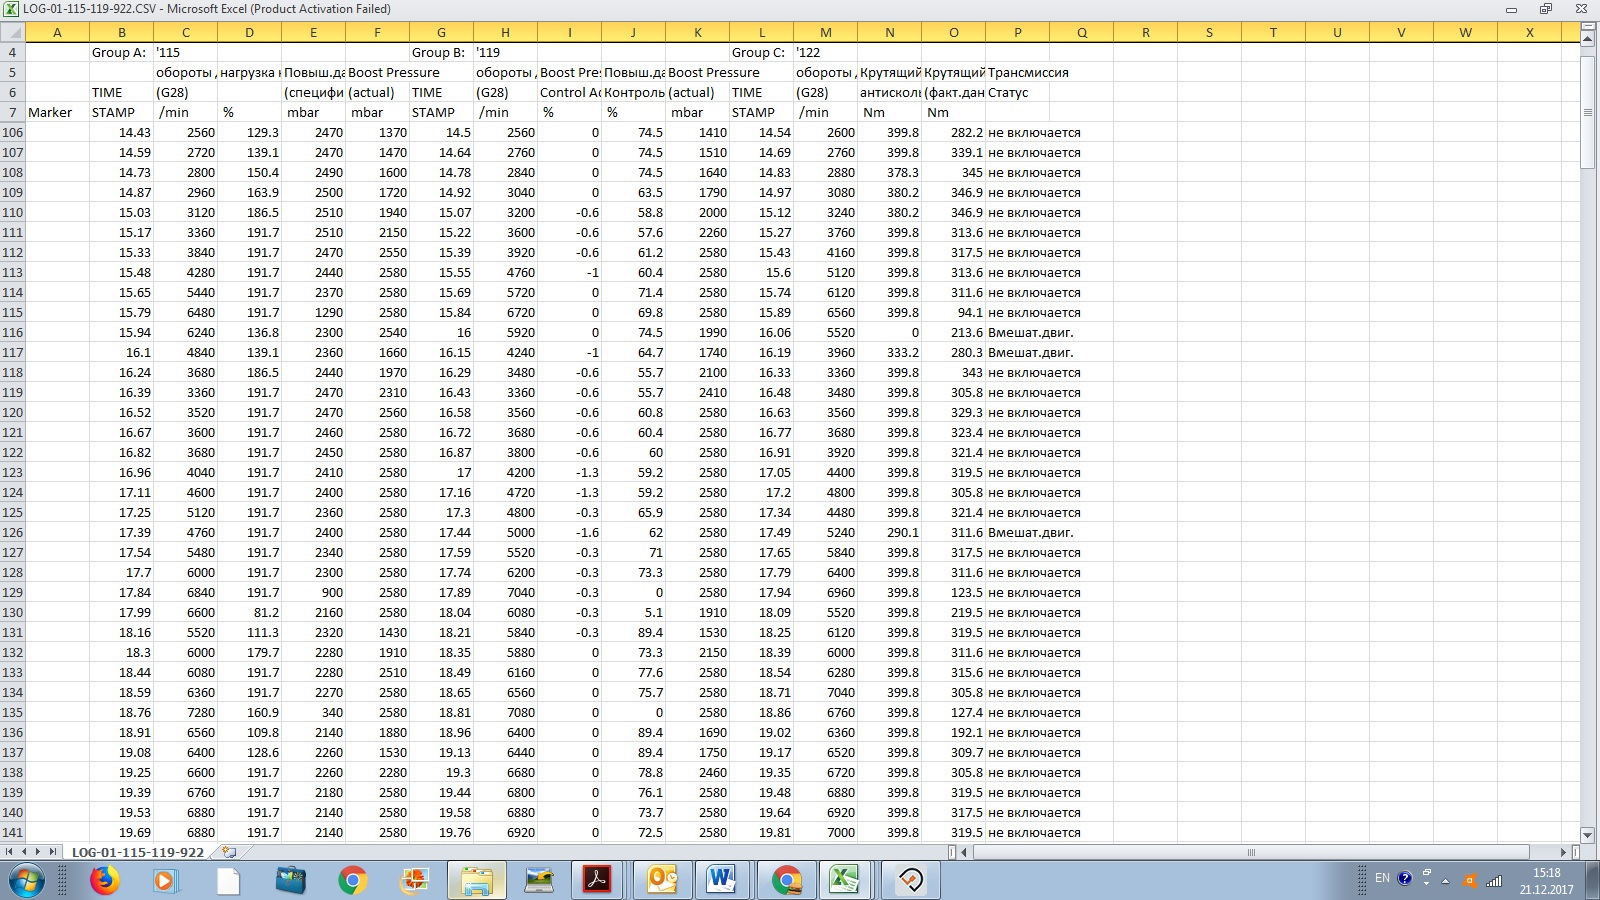Select the LOG-01-115-119-922 sheet tab
This screenshot has height=900, width=1600.
[137, 852]
